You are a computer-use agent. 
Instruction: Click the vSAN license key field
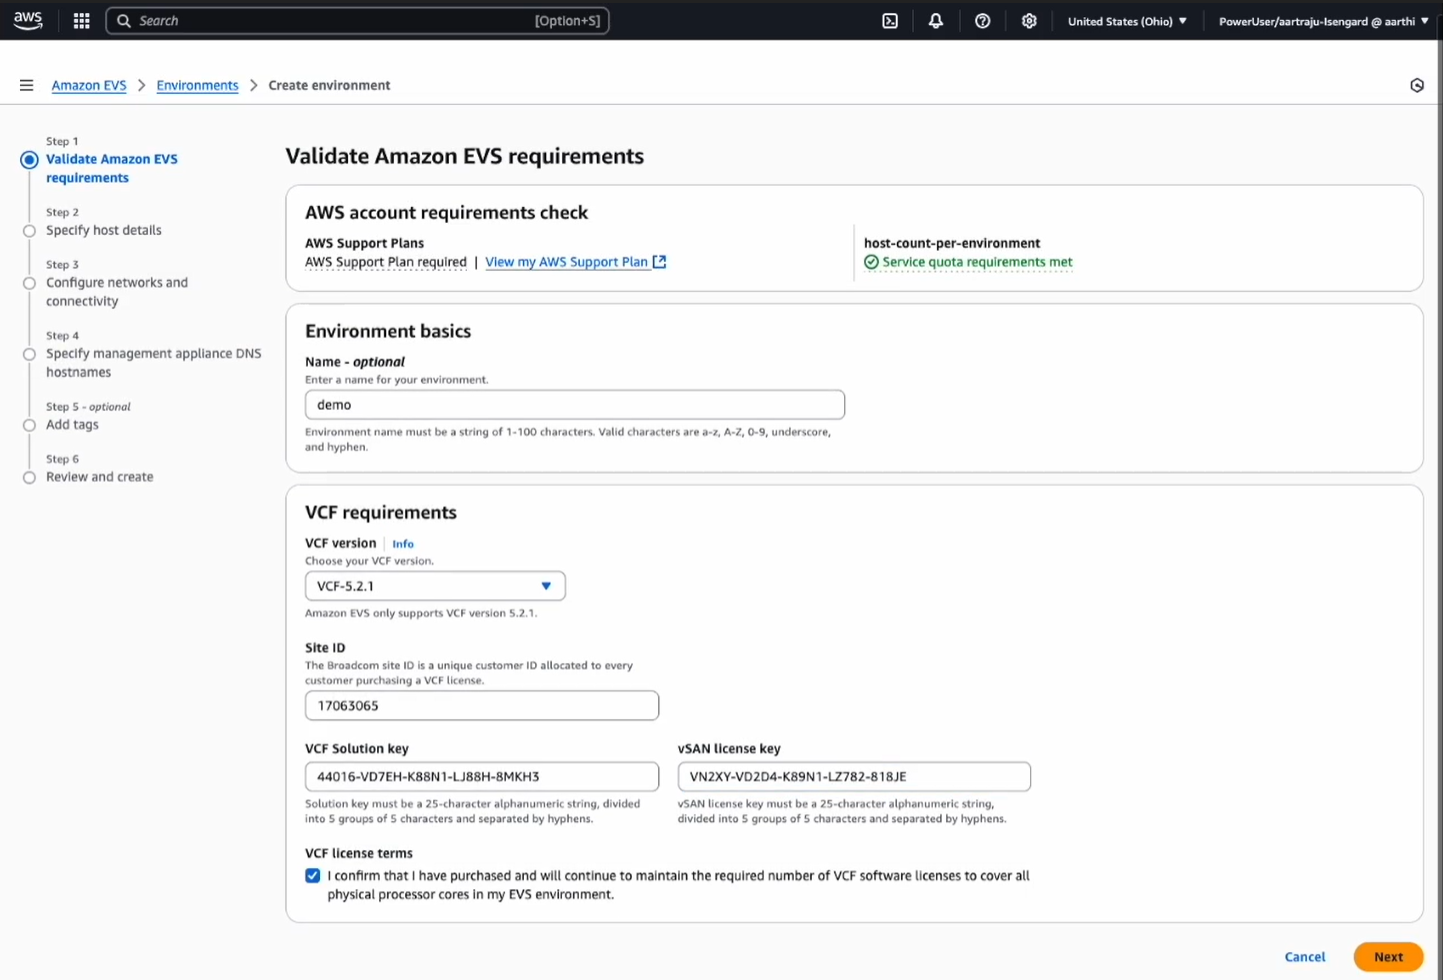click(854, 777)
